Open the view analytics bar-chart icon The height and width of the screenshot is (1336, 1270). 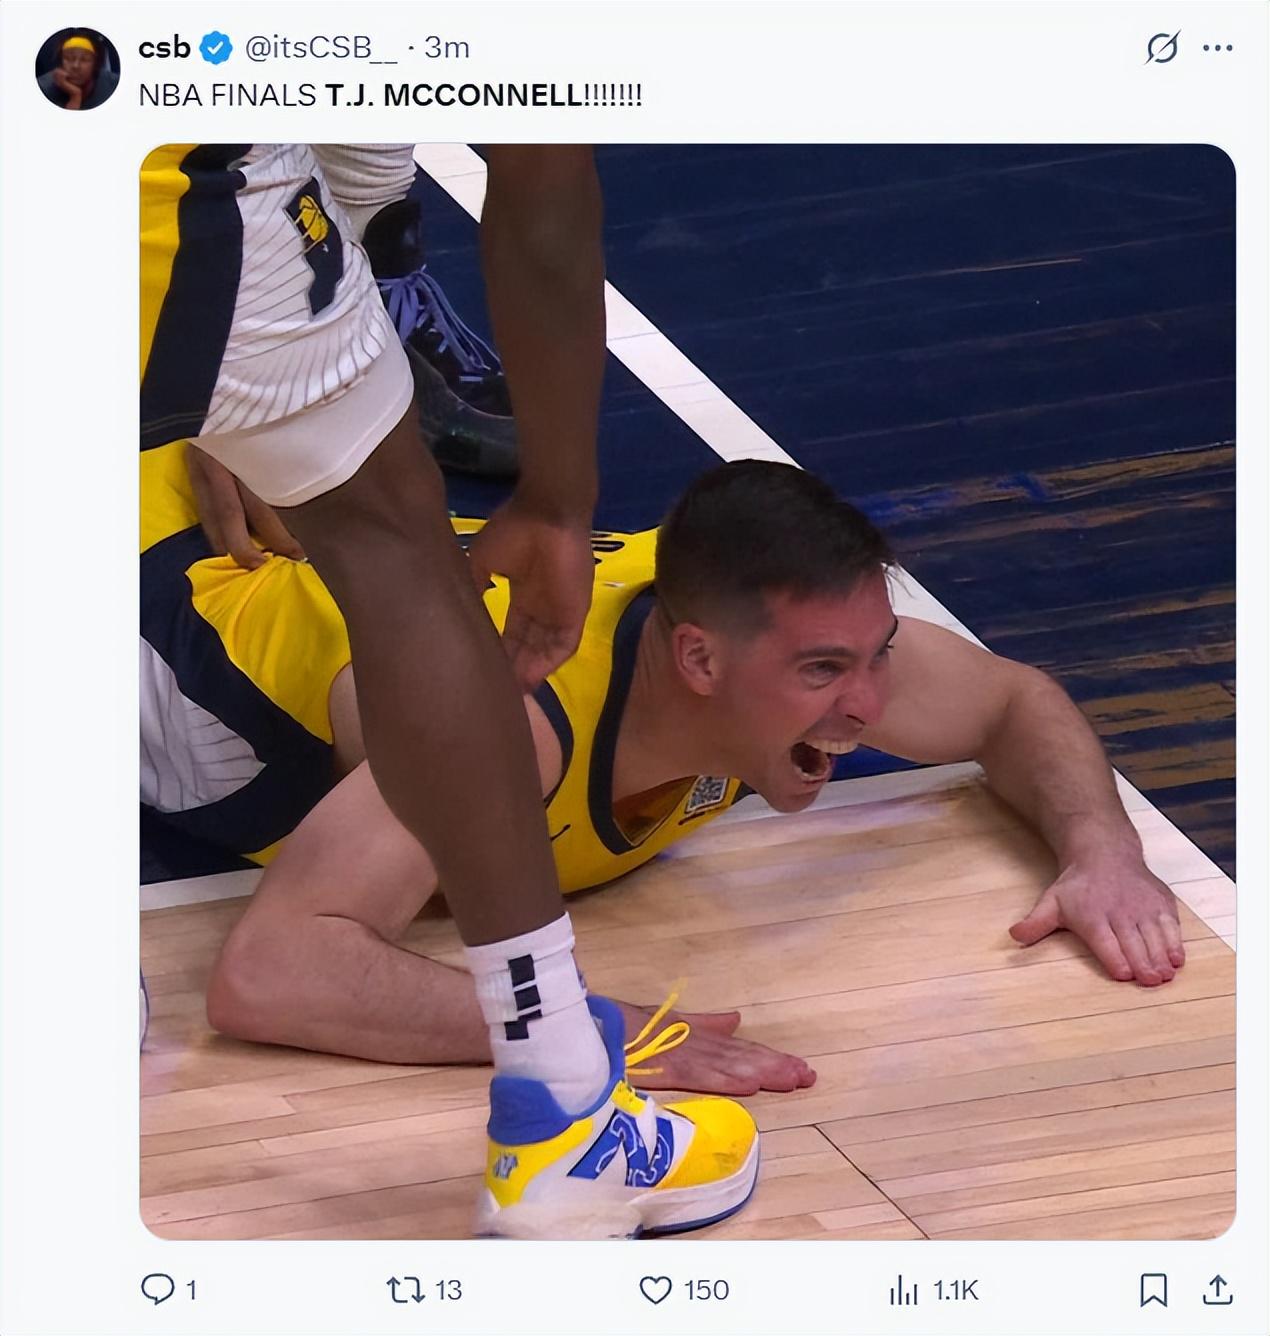903,1290
